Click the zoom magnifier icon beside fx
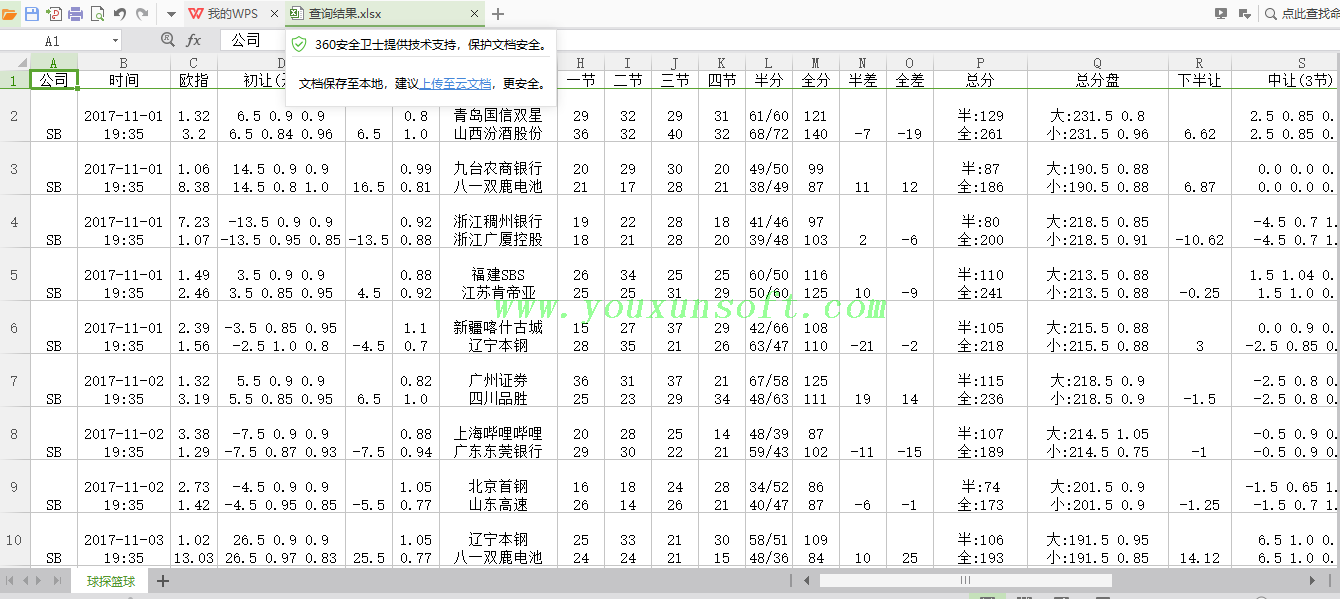 [x=168, y=40]
